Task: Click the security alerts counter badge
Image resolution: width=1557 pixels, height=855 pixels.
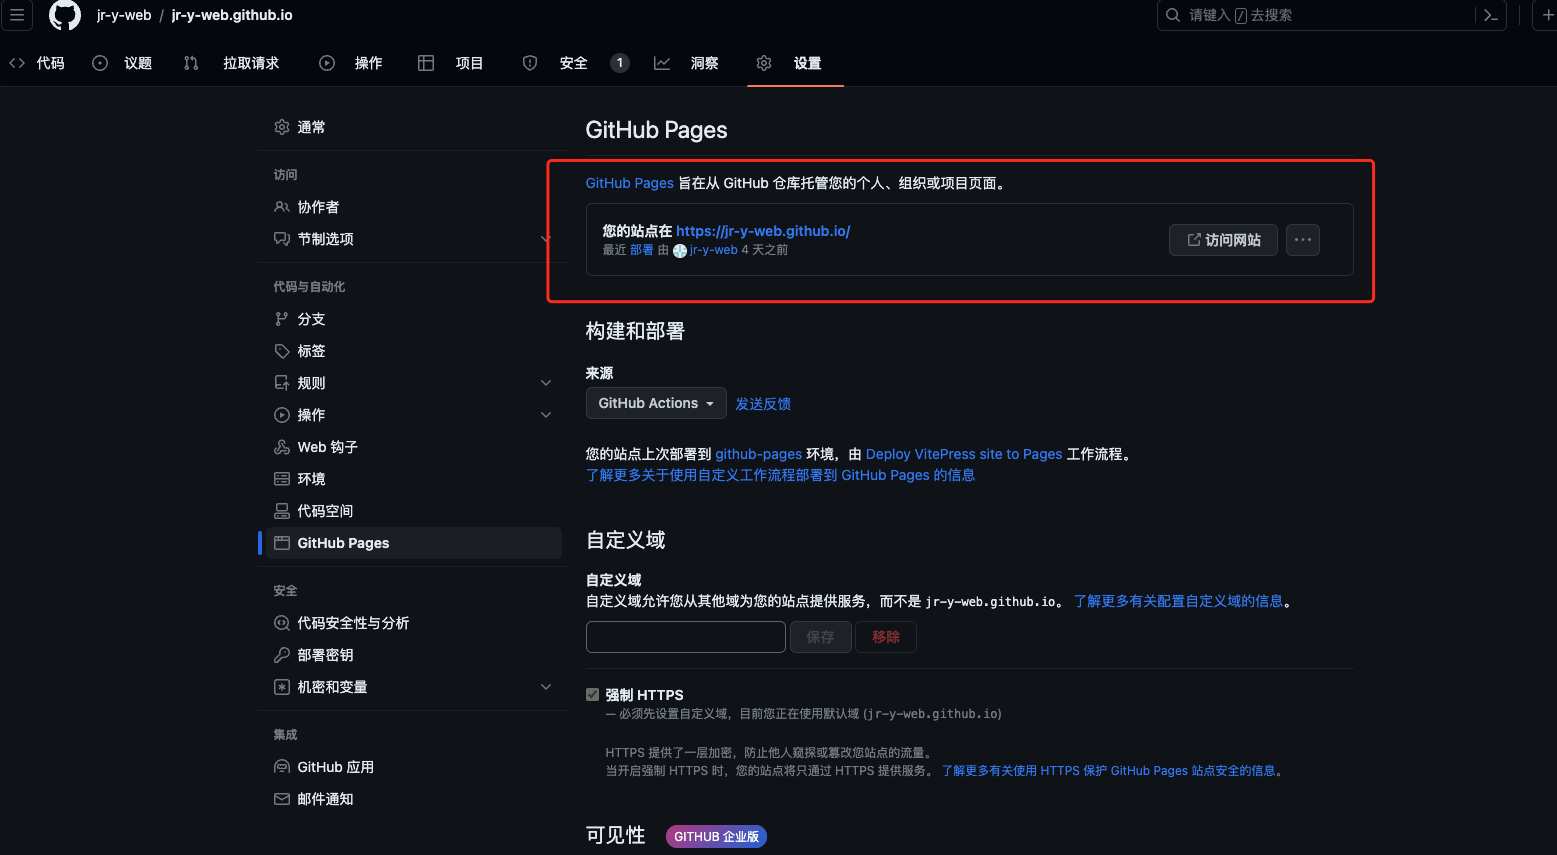Action: click(x=620, y=63)
